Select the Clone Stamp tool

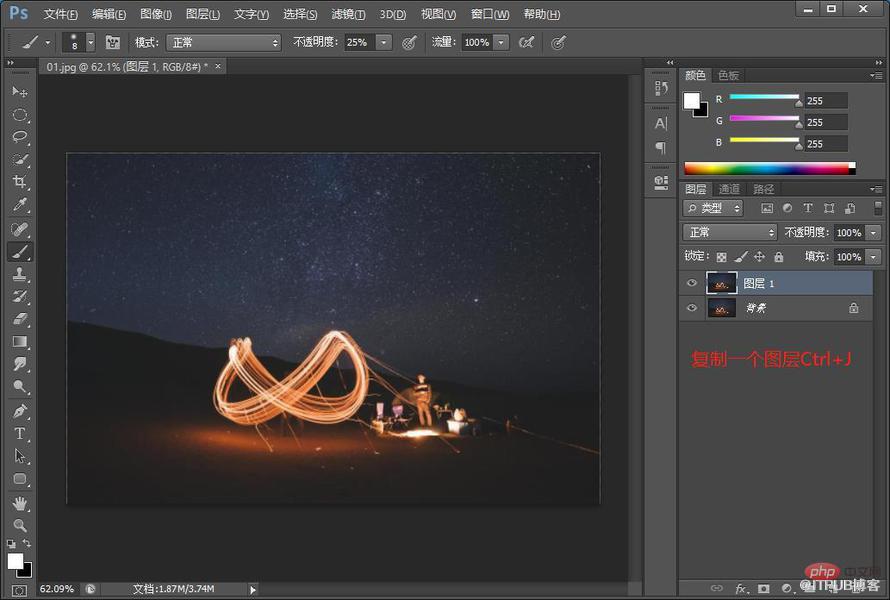(x=19, y=274)
